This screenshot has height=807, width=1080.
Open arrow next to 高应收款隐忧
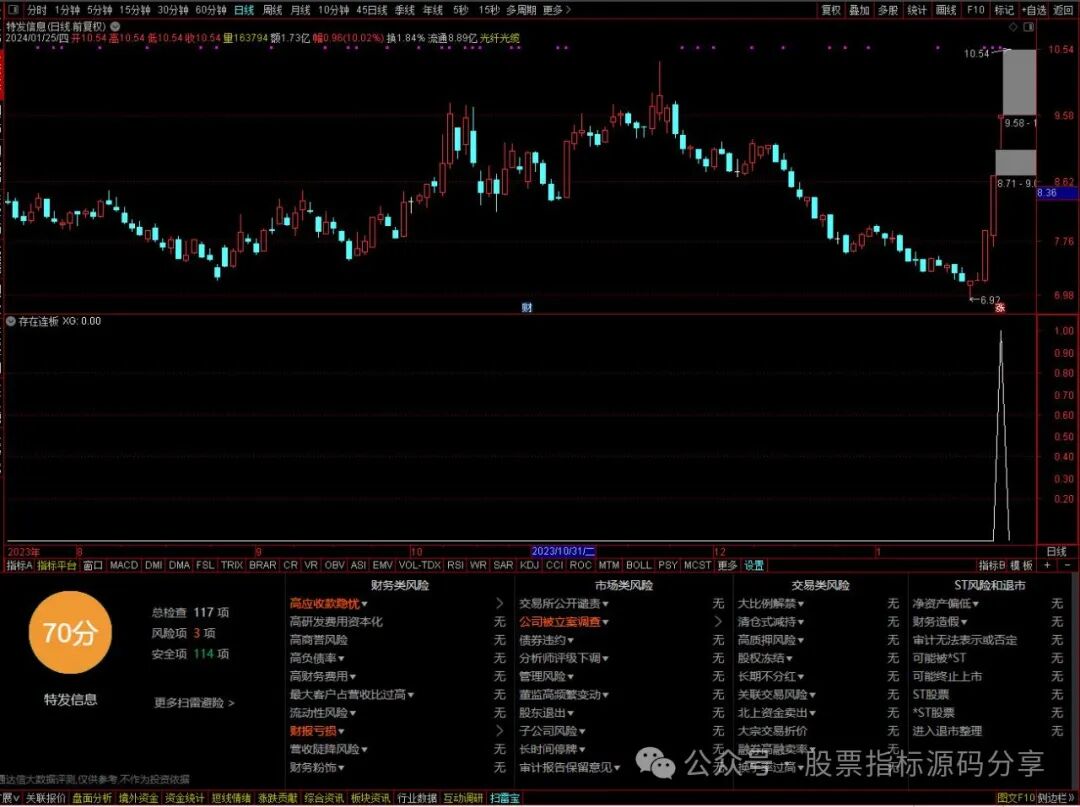pyautogui.click(x=499, y=603)
